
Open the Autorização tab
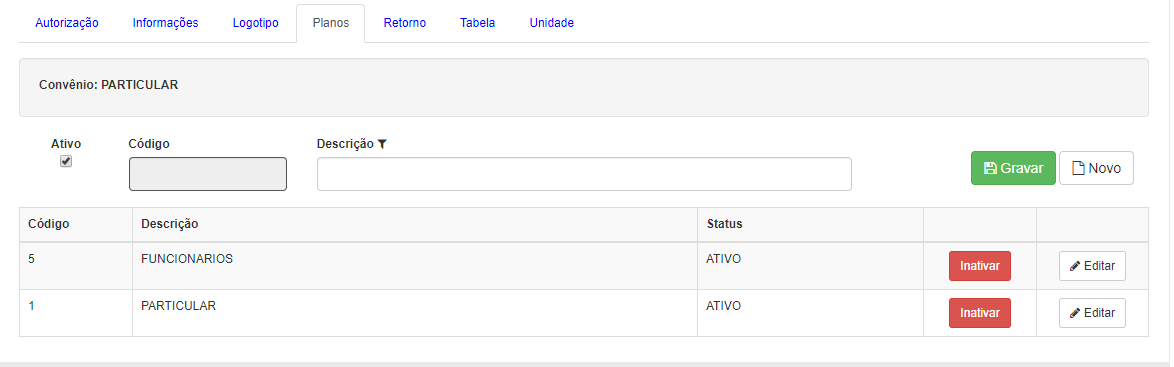pyautogui.click(x=67, y=23)
